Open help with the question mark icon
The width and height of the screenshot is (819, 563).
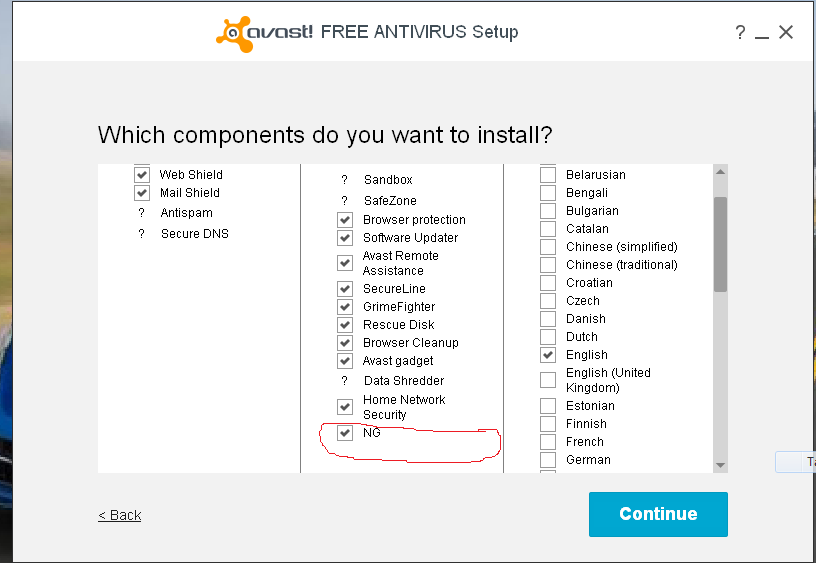tap(740, 33)
